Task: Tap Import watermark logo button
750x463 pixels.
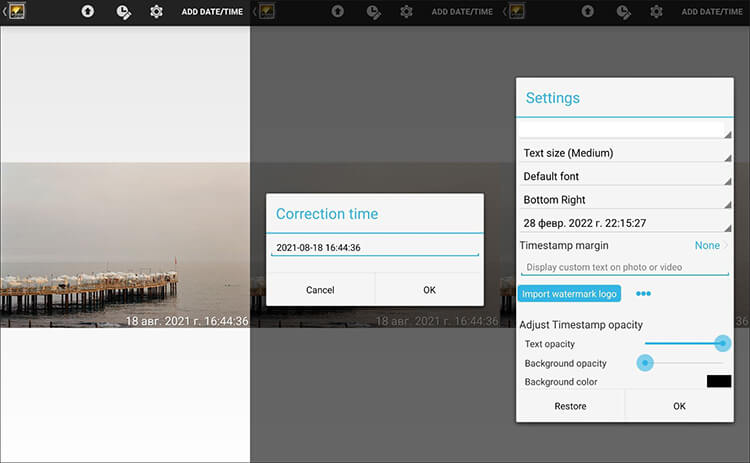Action: (x=569, y=294)
